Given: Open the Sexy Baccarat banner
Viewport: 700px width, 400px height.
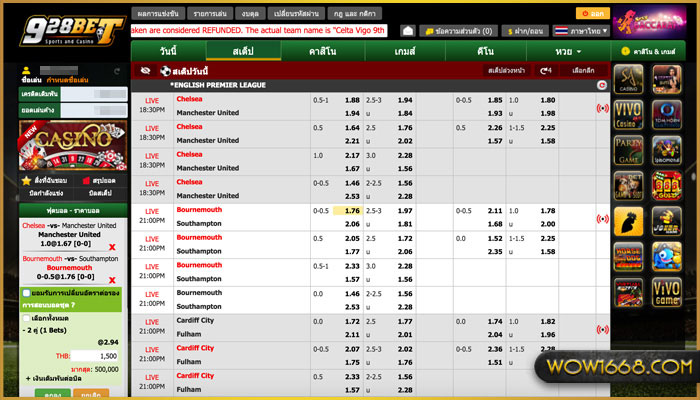Looking at the screenshot, I should click(x=666, y=22).
